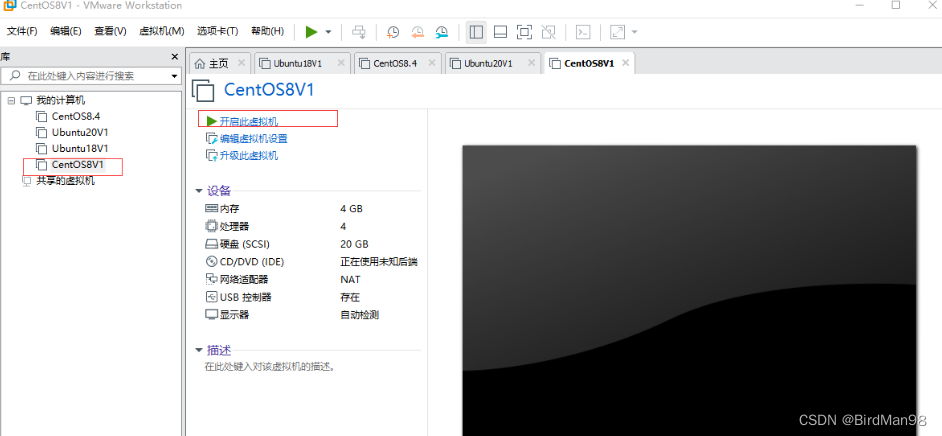This screenshot has height=436, width=942.
Task: Click the VM screen preview thumbnail
Action: (689, 291)
